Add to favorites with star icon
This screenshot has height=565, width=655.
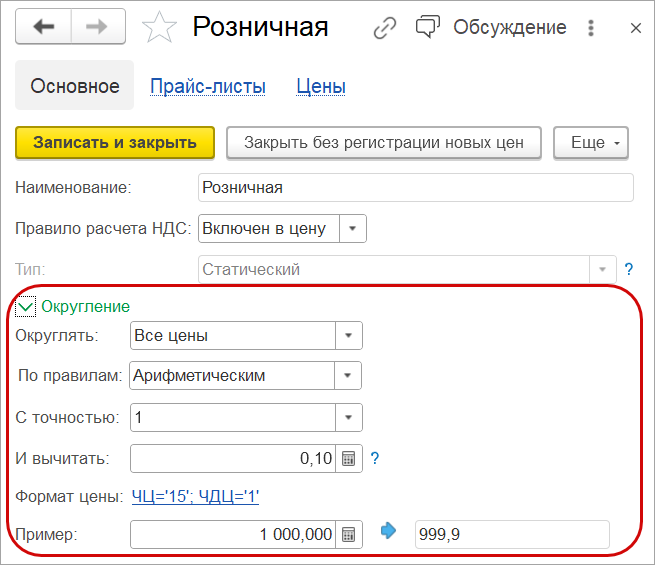(159, 28)
